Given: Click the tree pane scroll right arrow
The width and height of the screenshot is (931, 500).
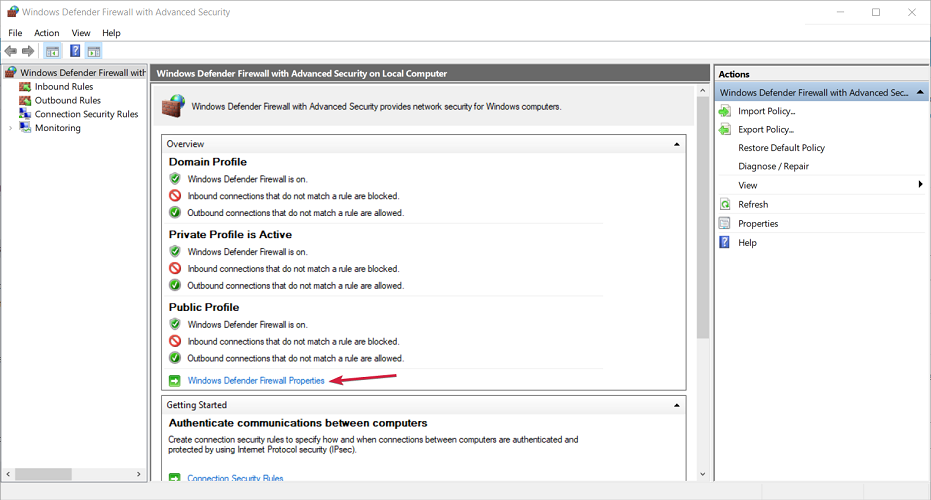Looking at the screenshot, I should coord(138,474).
